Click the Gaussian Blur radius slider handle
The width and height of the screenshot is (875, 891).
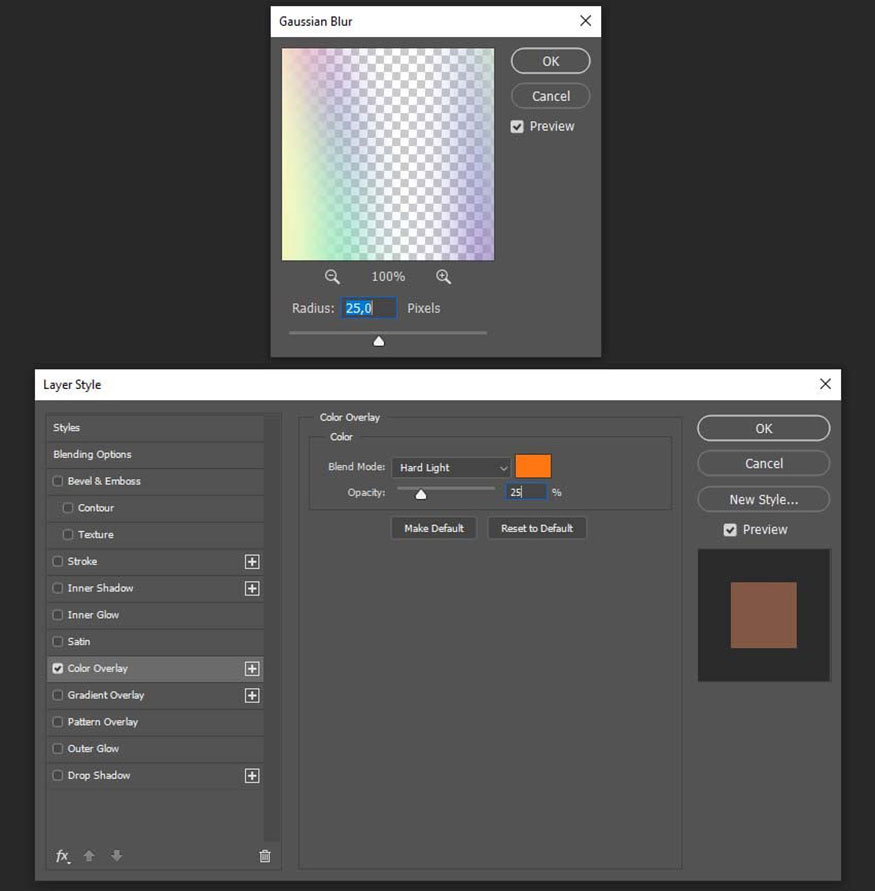coord(378,341)
